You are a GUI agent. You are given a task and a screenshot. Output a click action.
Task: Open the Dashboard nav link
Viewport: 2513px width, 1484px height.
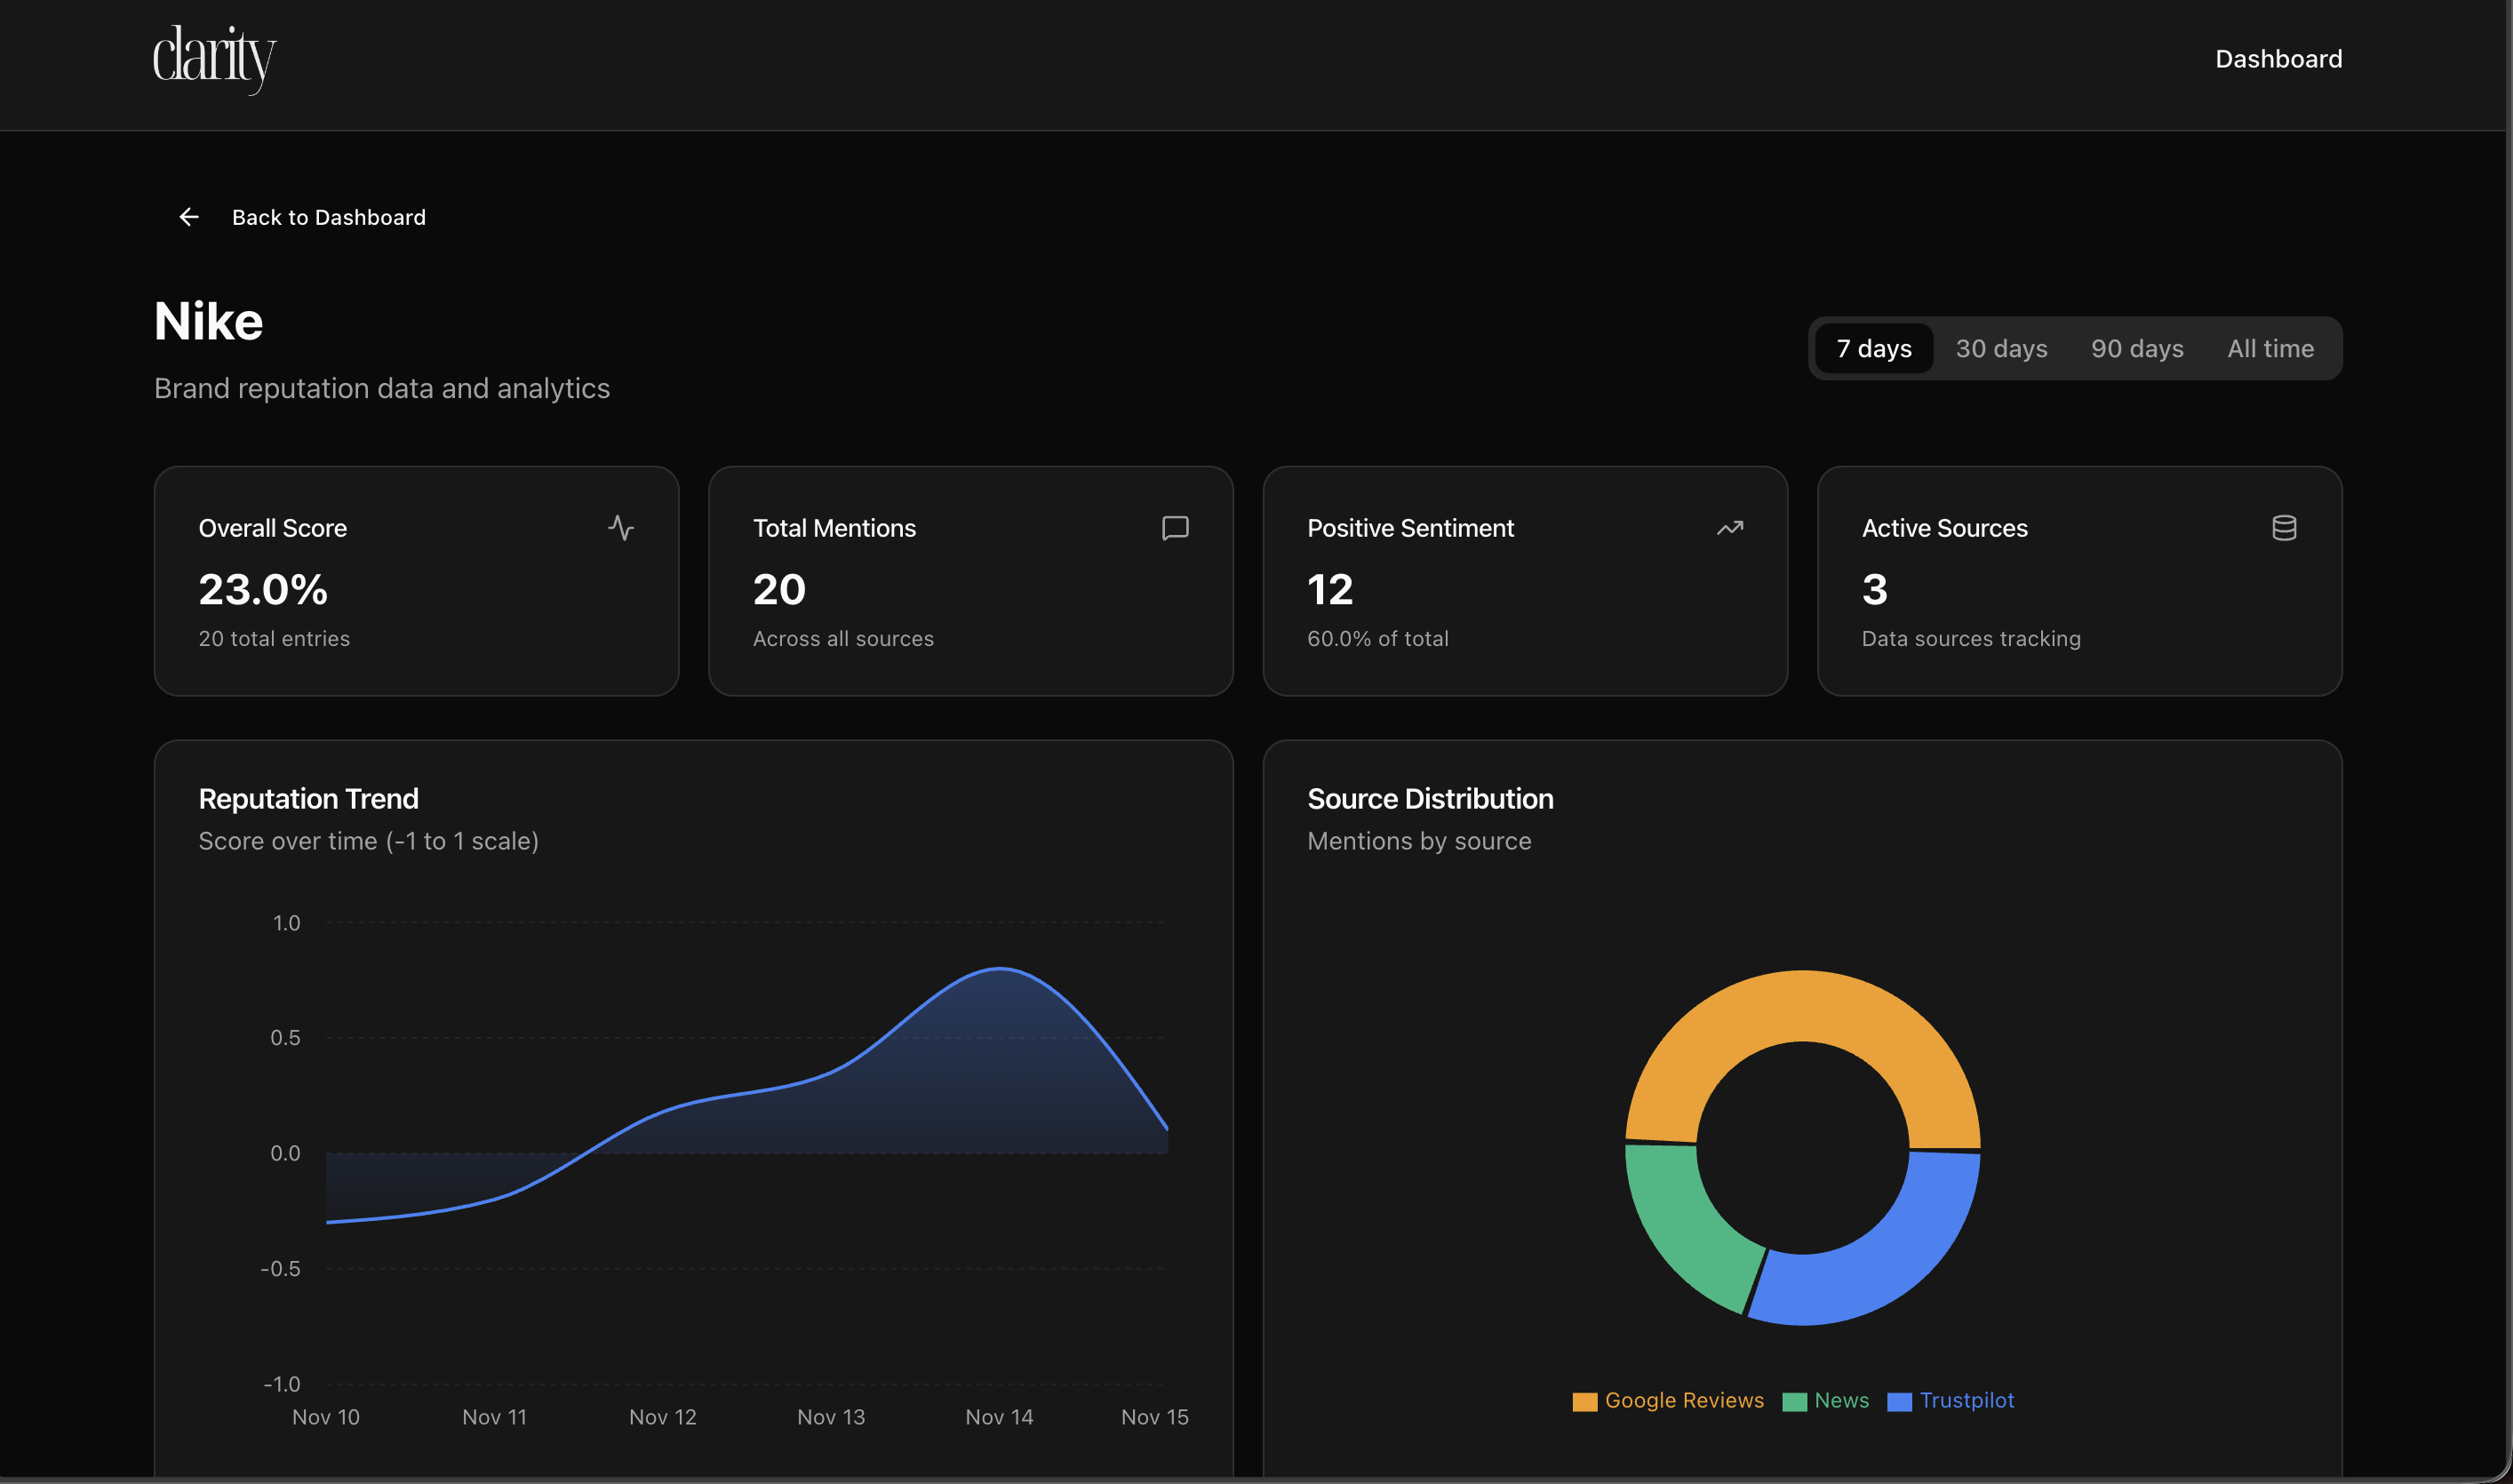(2278, 59)
